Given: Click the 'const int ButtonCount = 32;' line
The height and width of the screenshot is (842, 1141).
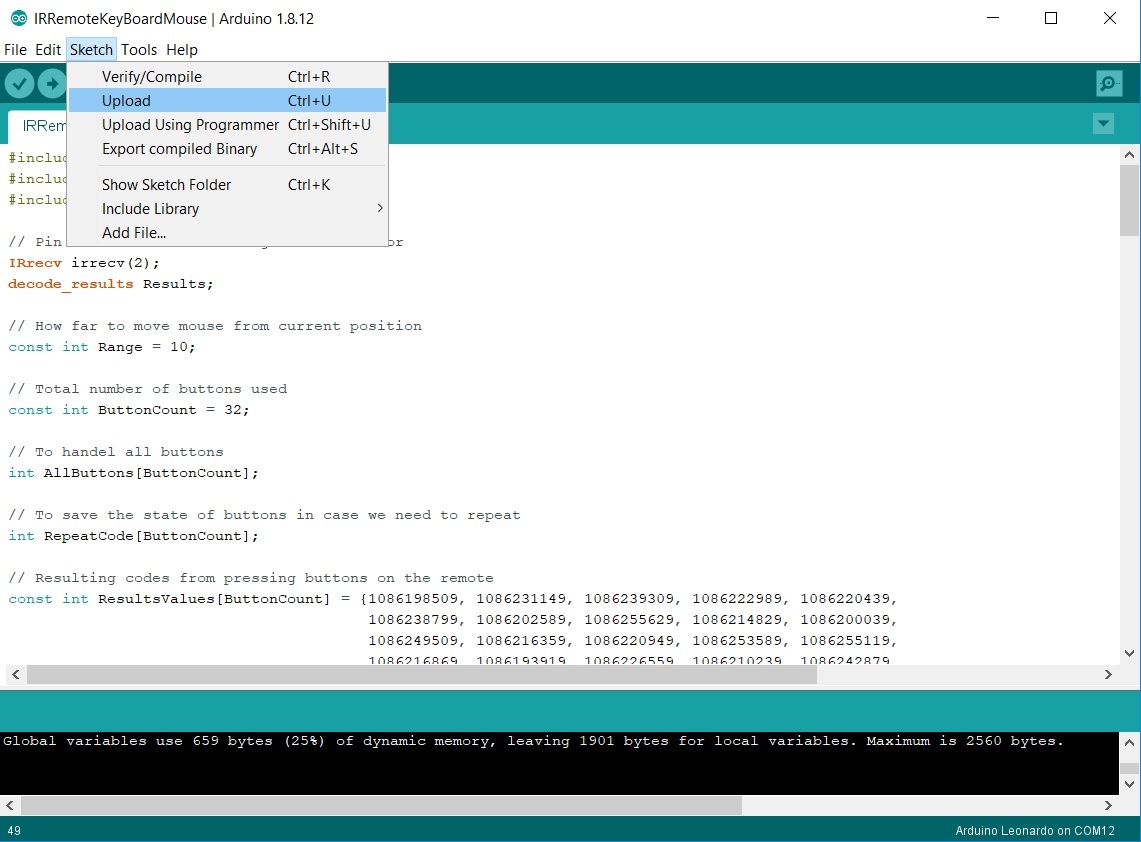Looking at the screenshot, I should (x=129, y=410).
